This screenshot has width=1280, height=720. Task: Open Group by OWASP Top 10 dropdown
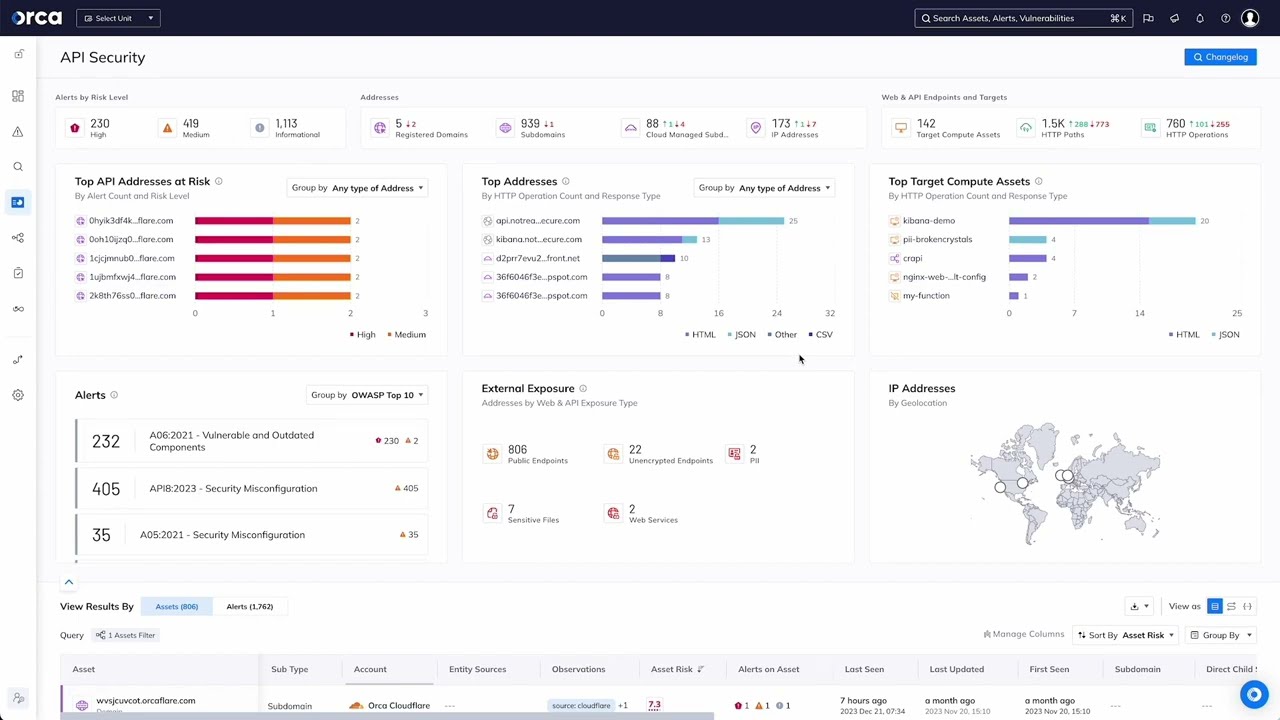[x=366, y=395]
